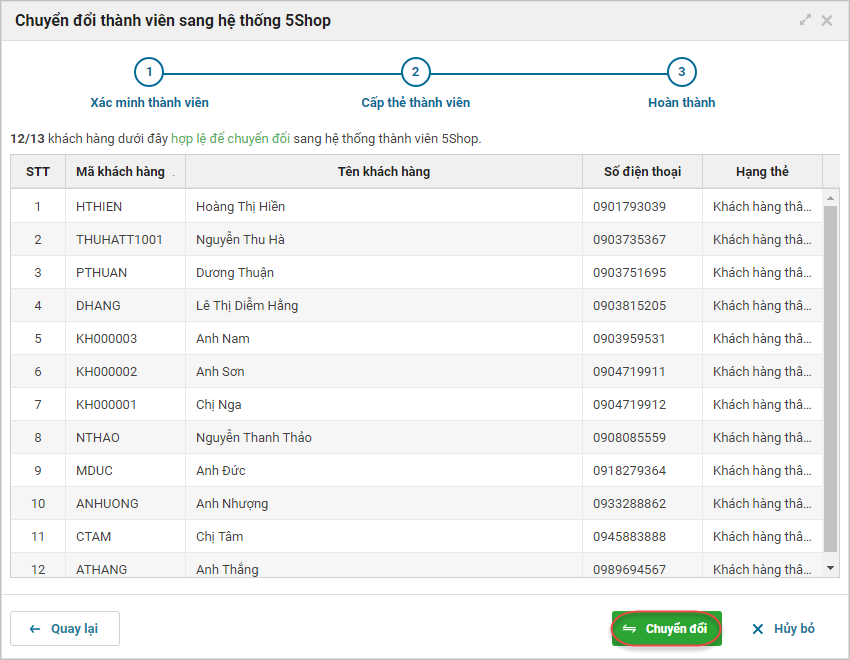This screenshot has width=850, height=660.
Task: Click the Tên khách hàng column header
Action: point(383,172)
